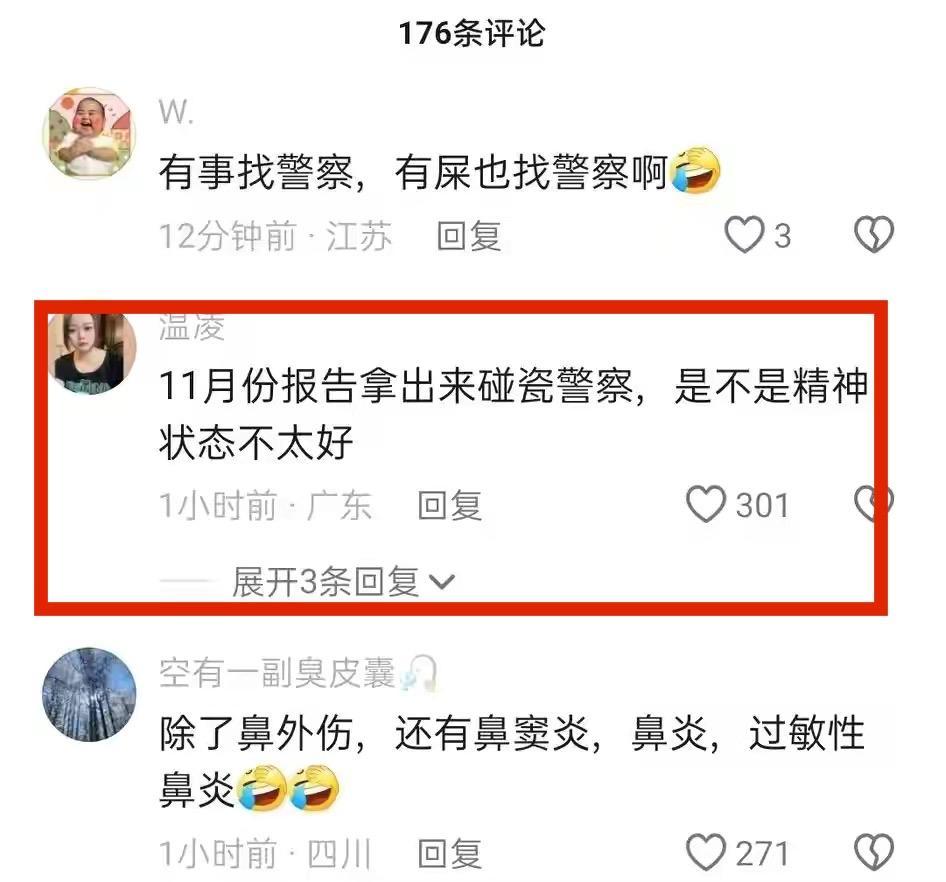946x882 pixels.
Task: Reply to 温凌's comment via 回复
Action: coord(450,505)
